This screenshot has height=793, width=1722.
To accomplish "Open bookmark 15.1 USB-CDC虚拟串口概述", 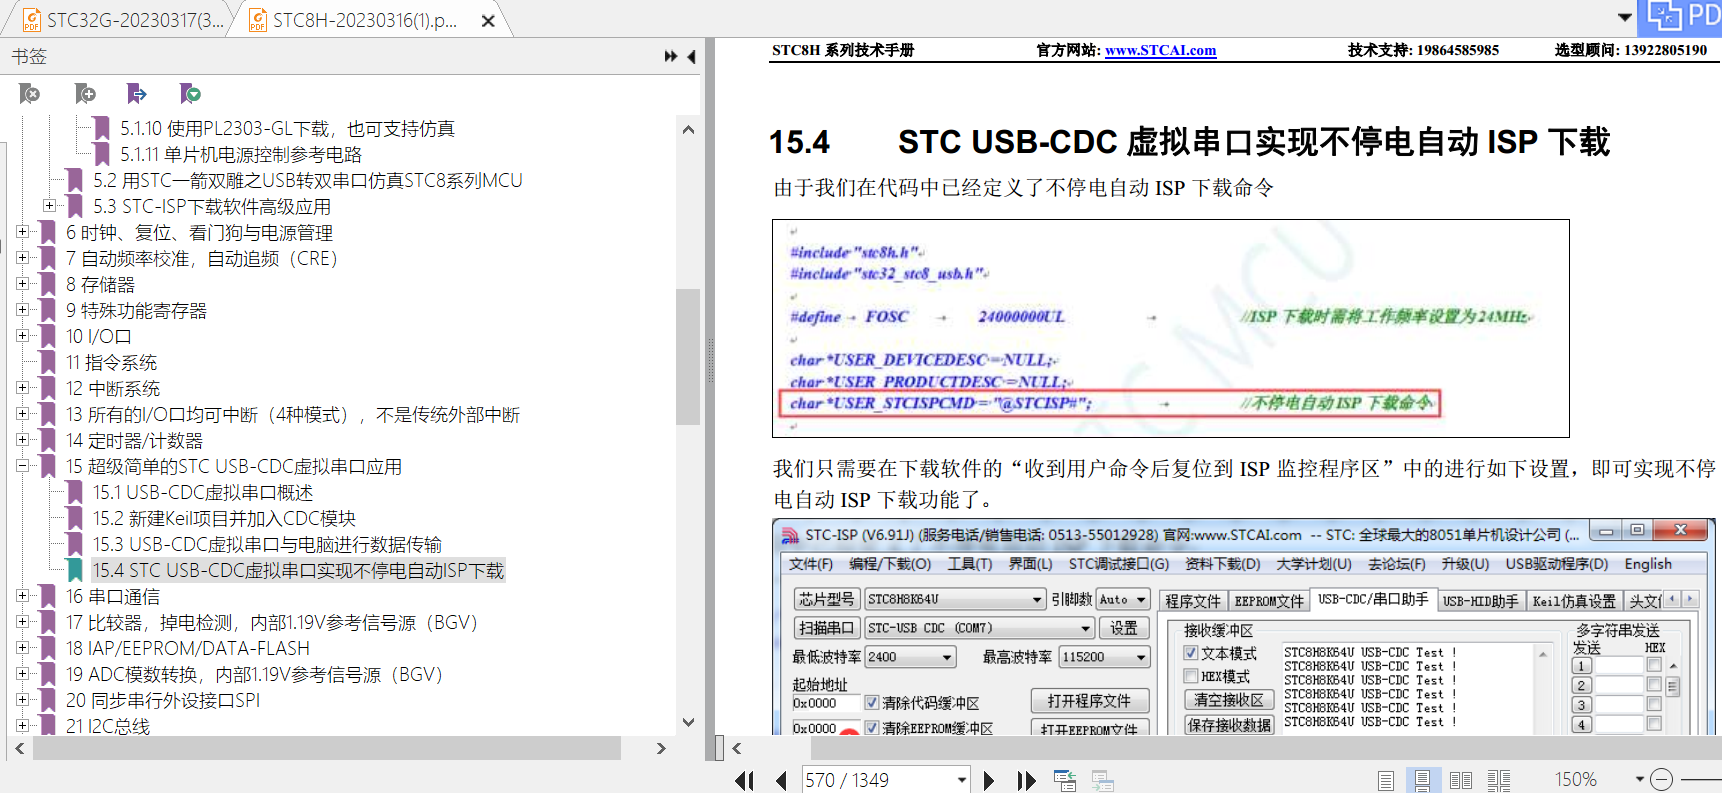I will point(203,492).
